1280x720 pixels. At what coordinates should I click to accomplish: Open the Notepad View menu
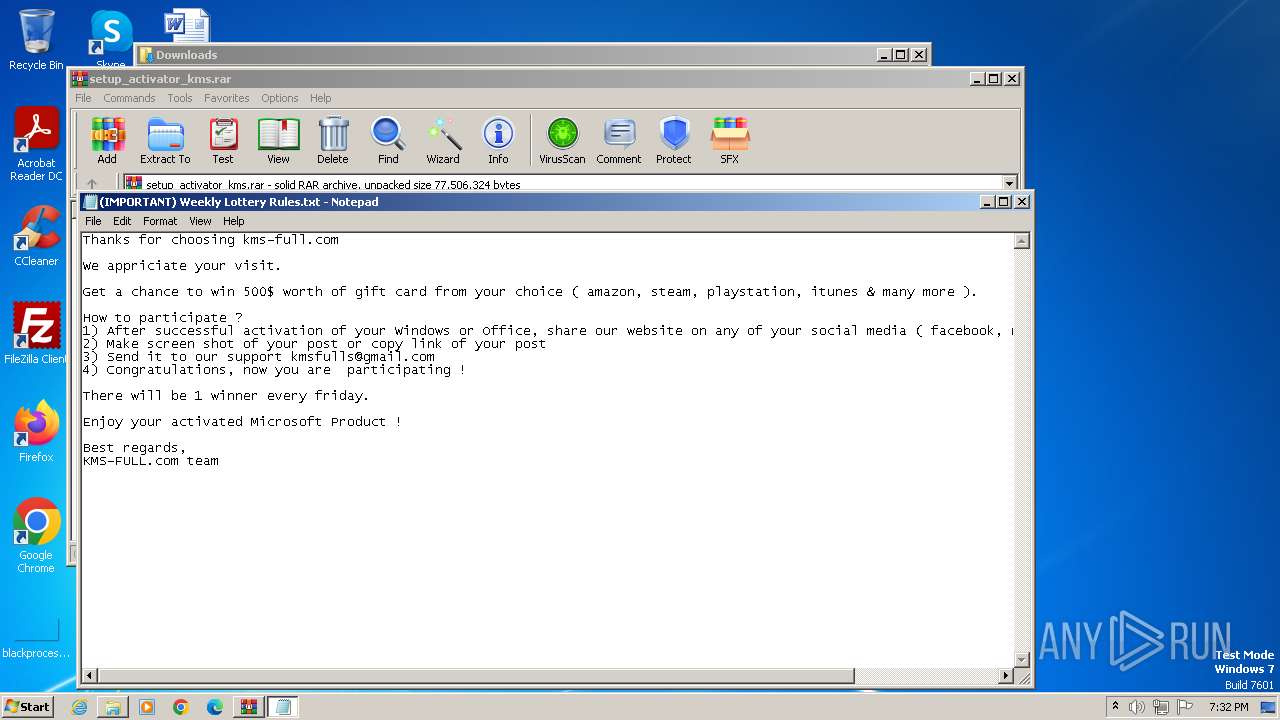pyautogui.click(x=200, y=221)
